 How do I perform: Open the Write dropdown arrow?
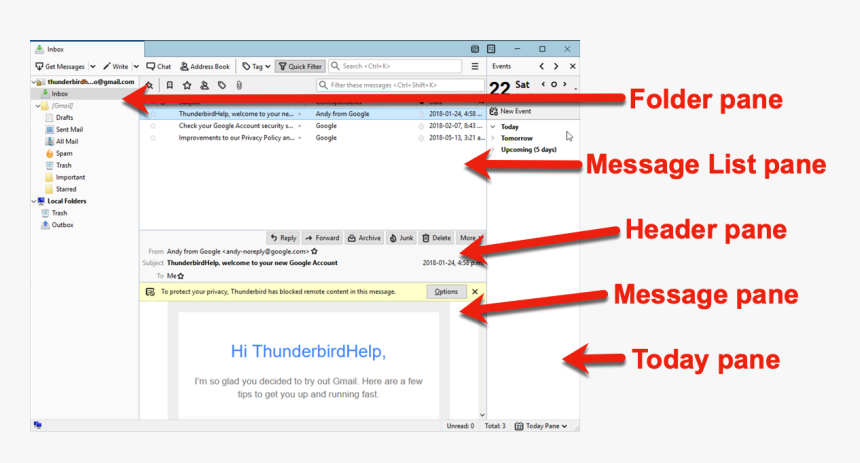(136, 66)
